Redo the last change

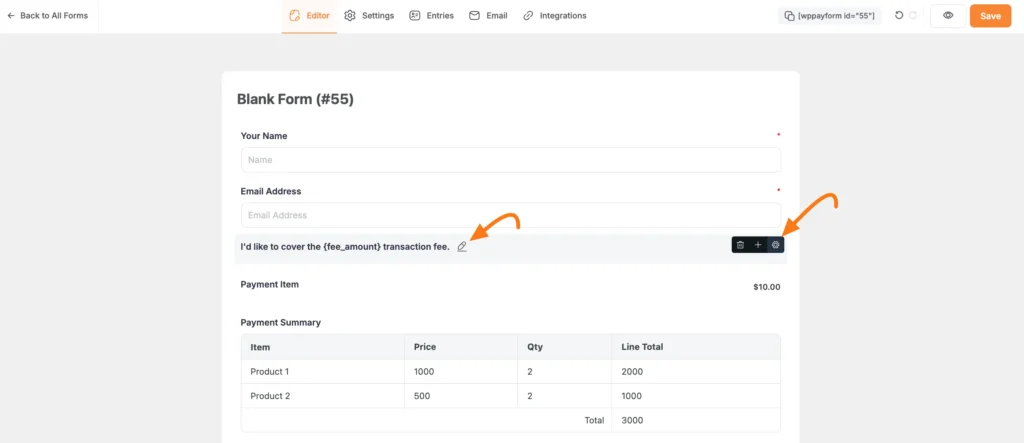click(914, 16)
